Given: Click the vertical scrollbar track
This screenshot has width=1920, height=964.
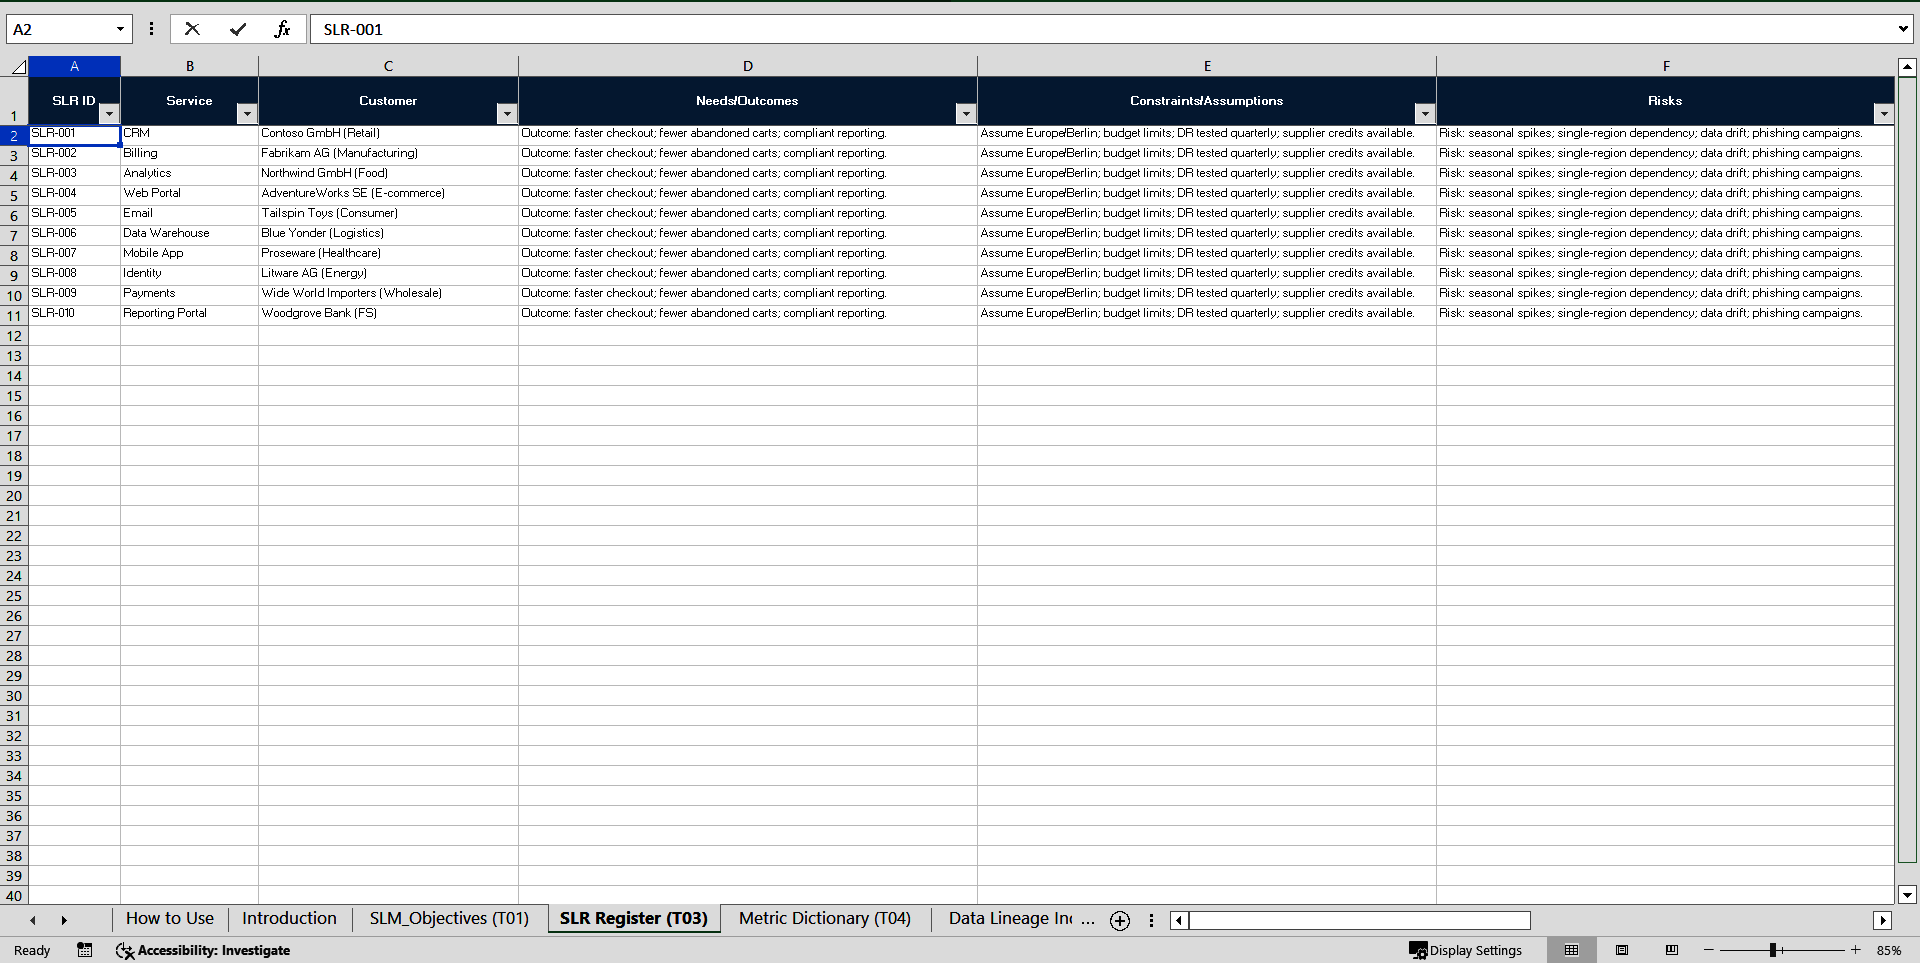Looking at the screenshot, I should click(x=1907, y=470).
